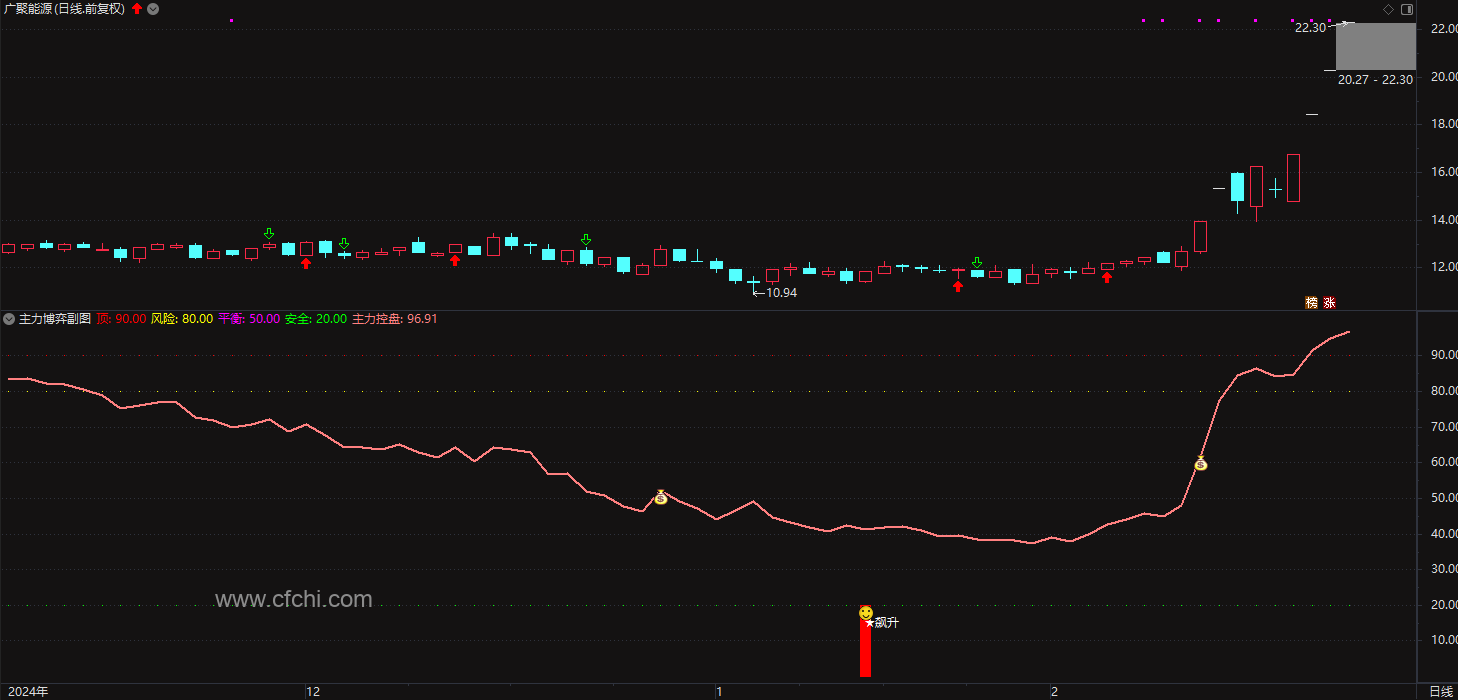Click the 12 month marker on time axis

[313, 691]
